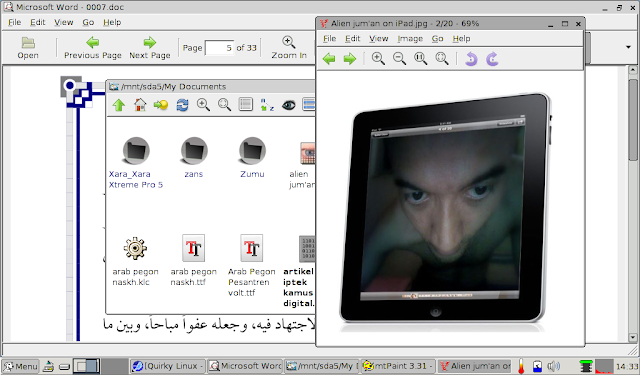The width and height of the screenshot is (640, 375).
Task: Set image to normal size zoom
Action: pyautogui.click(x=420, y=59)
